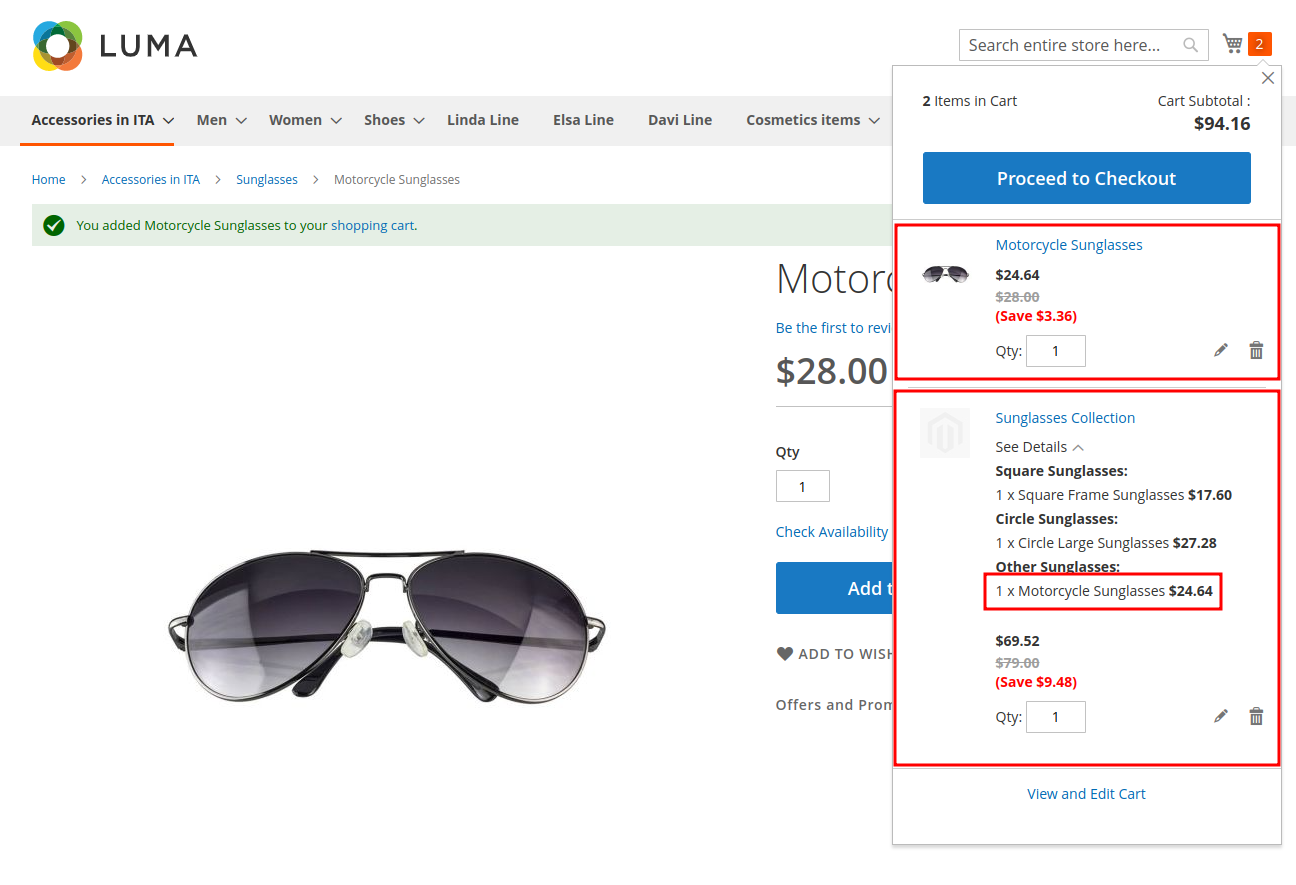This screenshot has height=885, width=1296.
Task: Edit Motorcycle Sunglasses cart item
Action: 1221,350
